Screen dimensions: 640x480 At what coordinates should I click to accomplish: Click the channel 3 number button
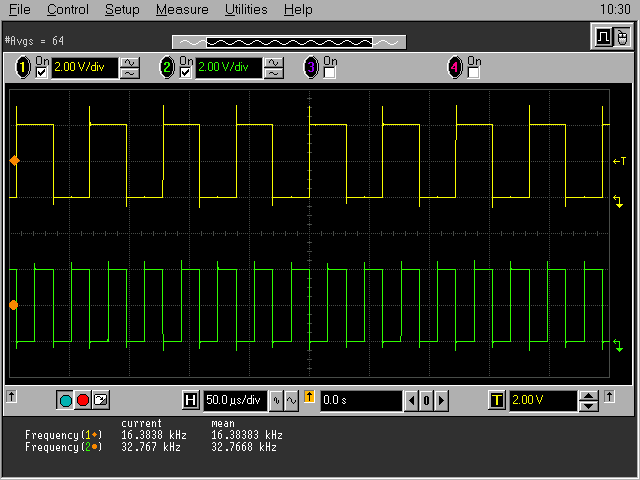(311, 68)
